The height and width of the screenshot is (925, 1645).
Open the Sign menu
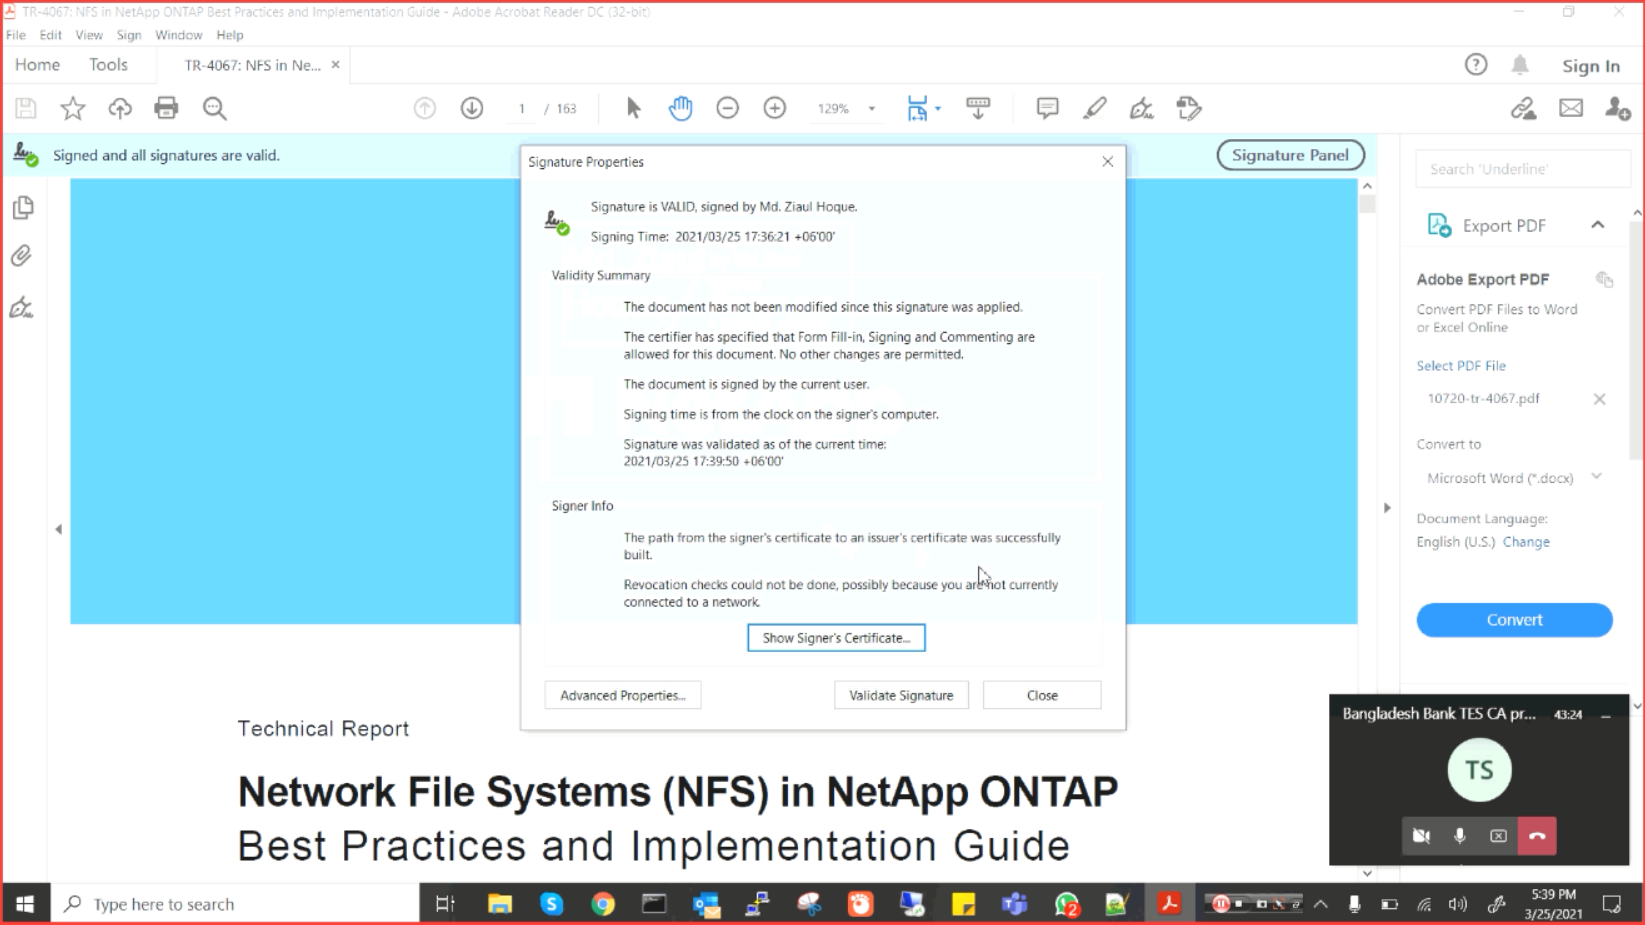129,35
